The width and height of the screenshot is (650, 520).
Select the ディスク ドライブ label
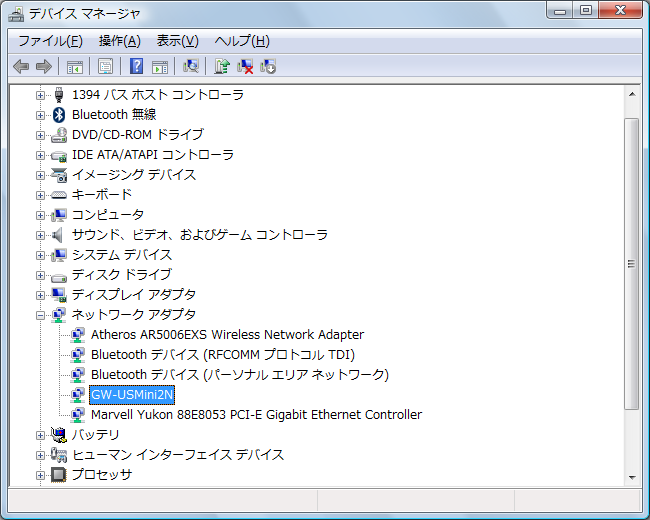[x=121, y=275]
